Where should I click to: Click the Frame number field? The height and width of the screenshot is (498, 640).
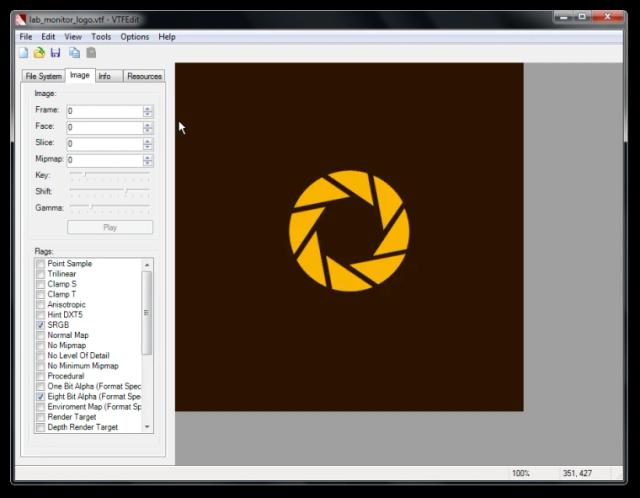tap(105, 111)
